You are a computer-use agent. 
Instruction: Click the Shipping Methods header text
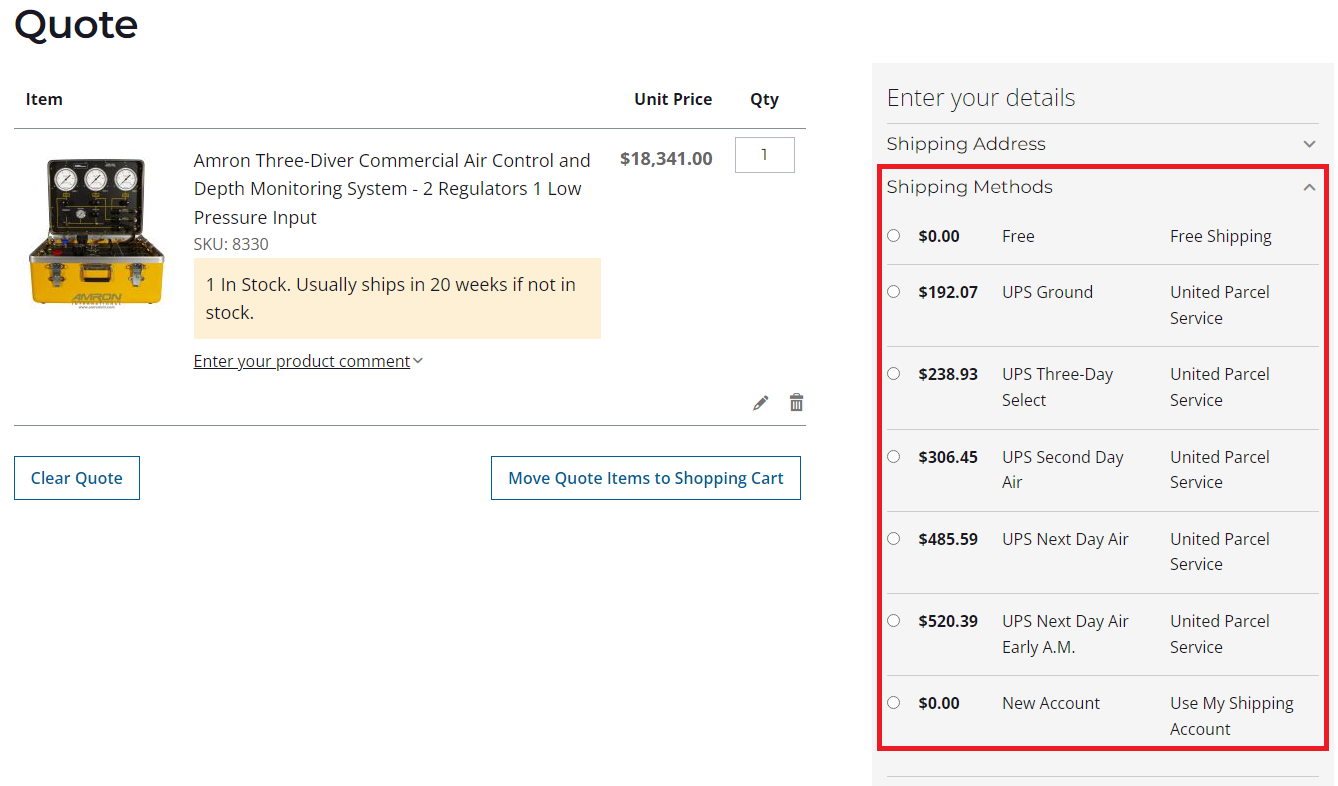[x=969, y=187]
